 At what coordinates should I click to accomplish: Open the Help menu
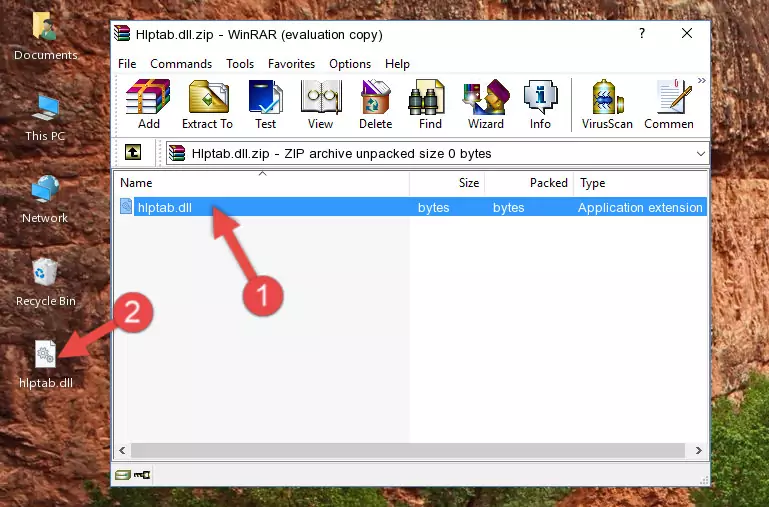[x=397, y=64]
